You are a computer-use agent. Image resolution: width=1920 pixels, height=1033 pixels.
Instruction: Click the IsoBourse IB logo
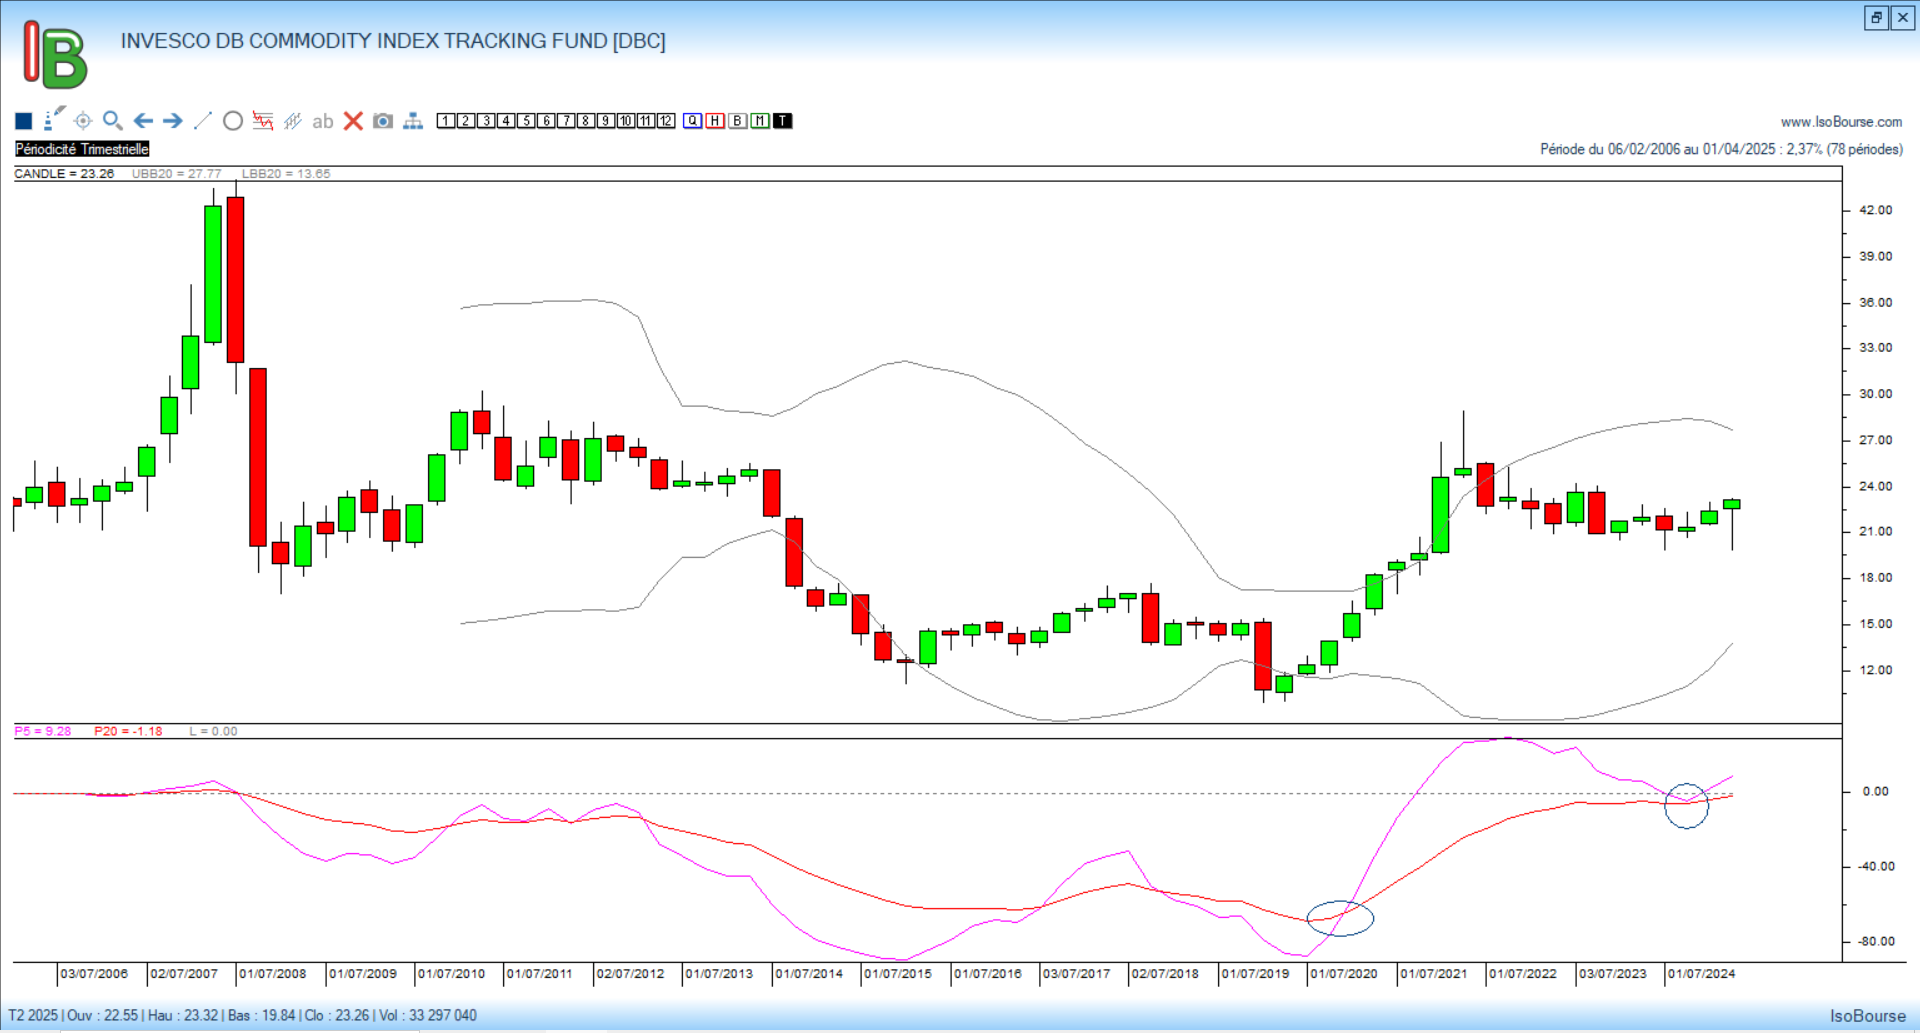[x=55, y=55]
